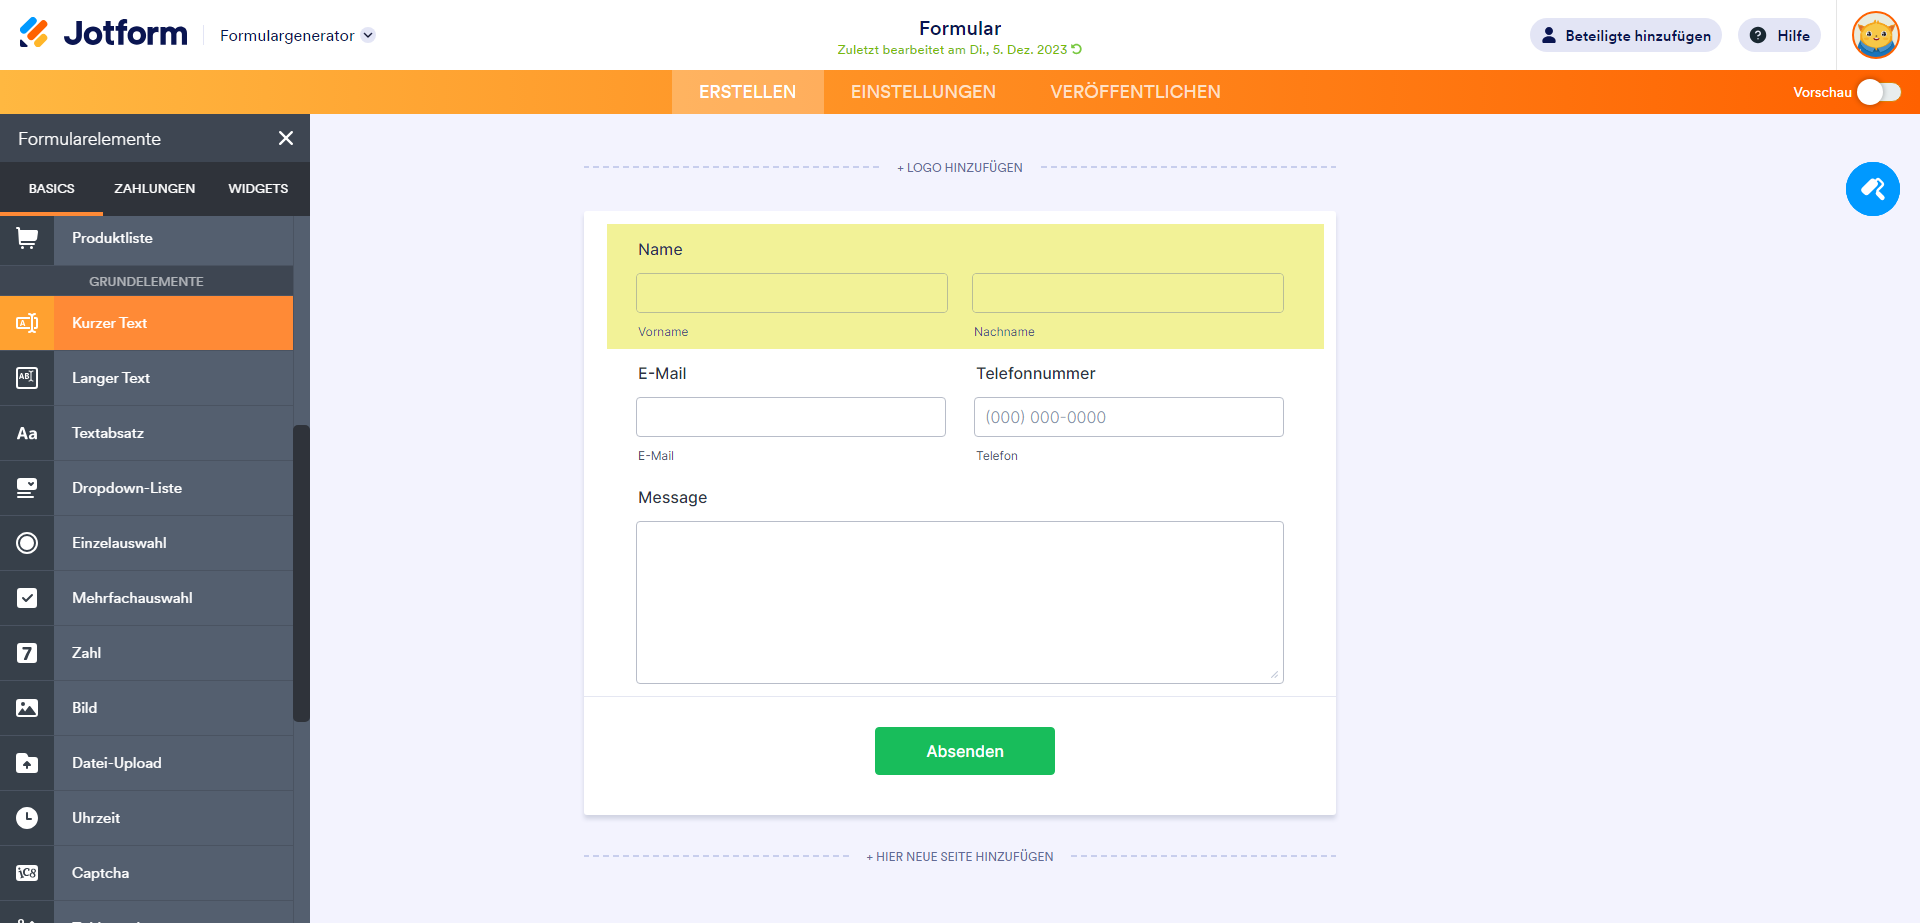Click Beteiligte hinzufügen button
The image size is (1920, 923).
click(x=1625, y=36)
